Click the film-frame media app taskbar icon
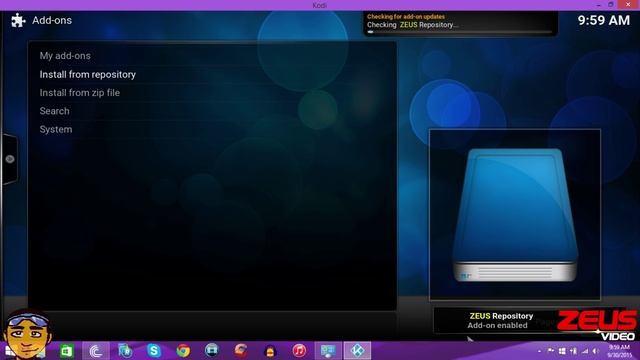640x360 pixels. click(x=212, y=351)
